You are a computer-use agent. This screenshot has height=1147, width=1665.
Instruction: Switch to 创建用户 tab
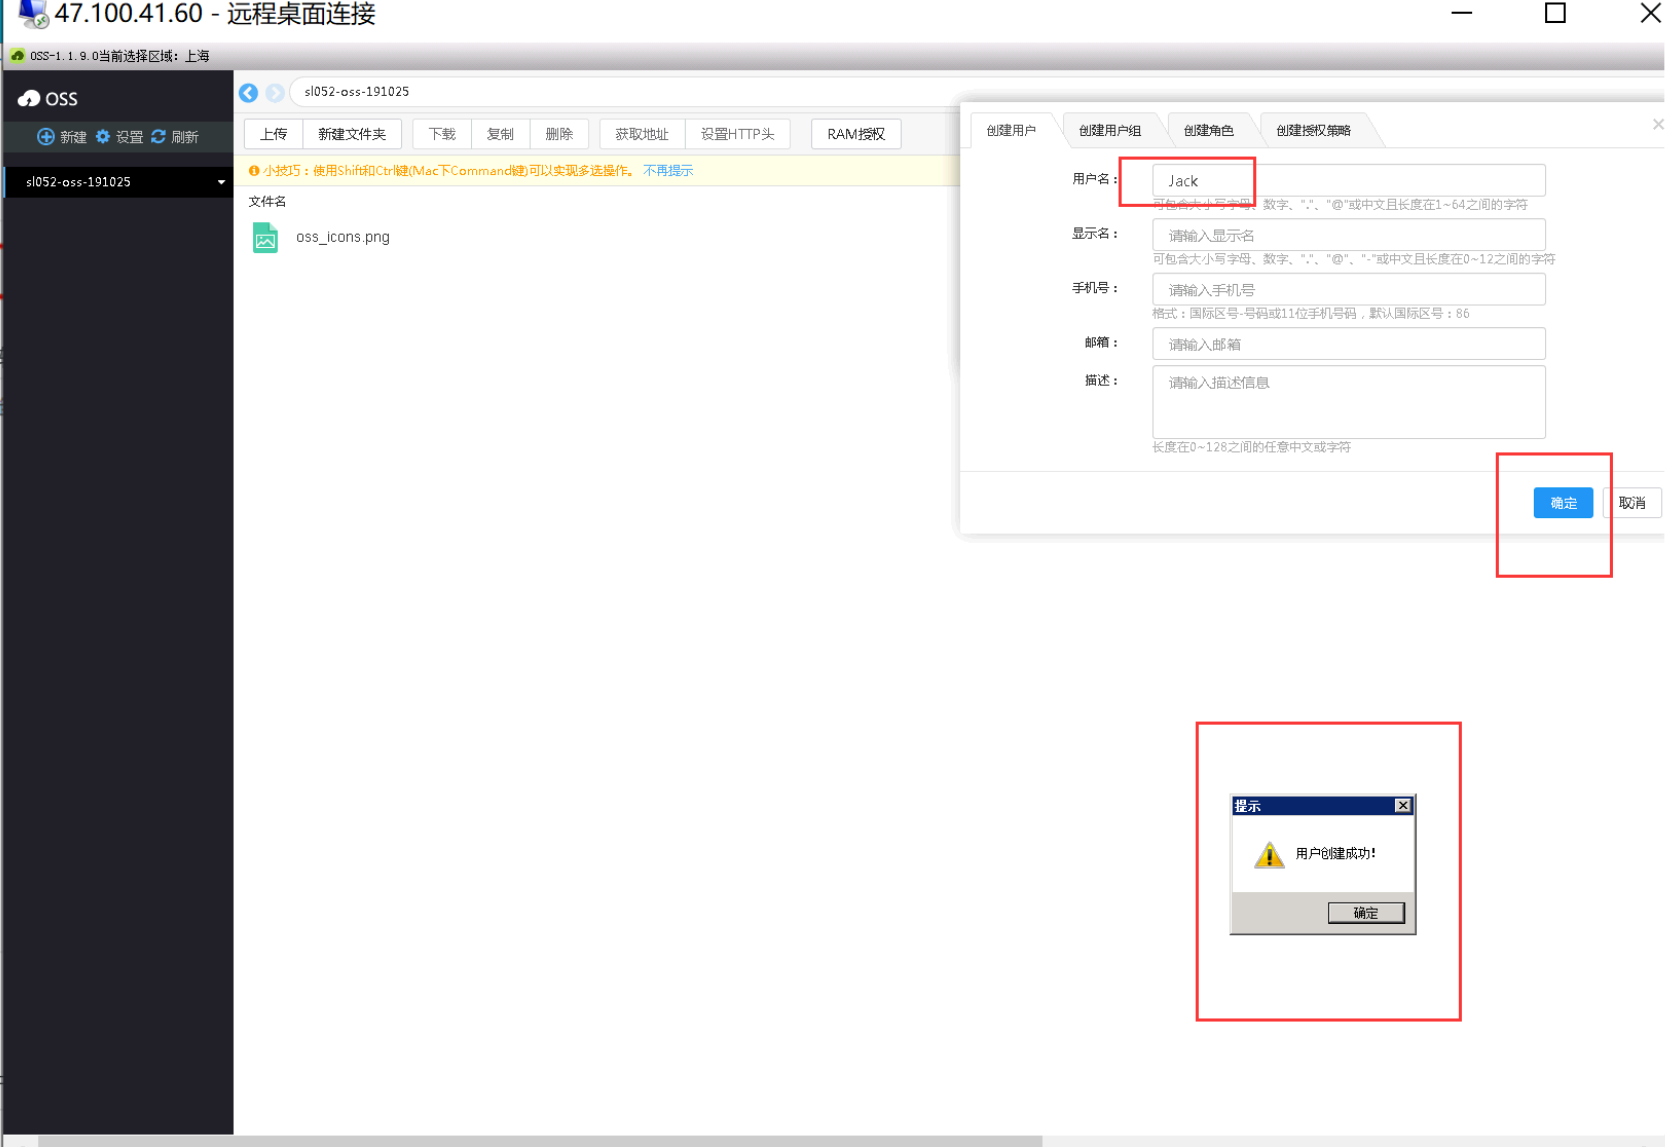pos(1011,130)
